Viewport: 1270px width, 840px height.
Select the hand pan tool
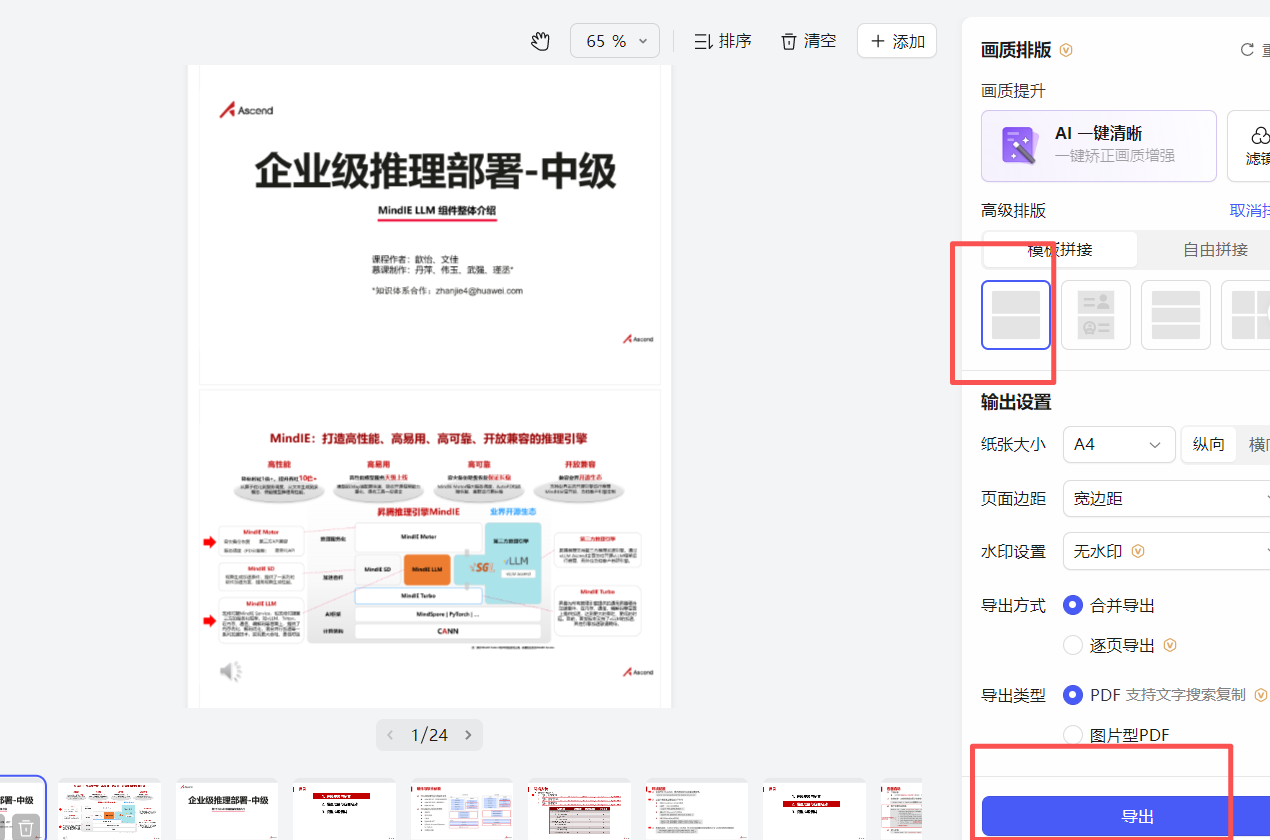541,41
